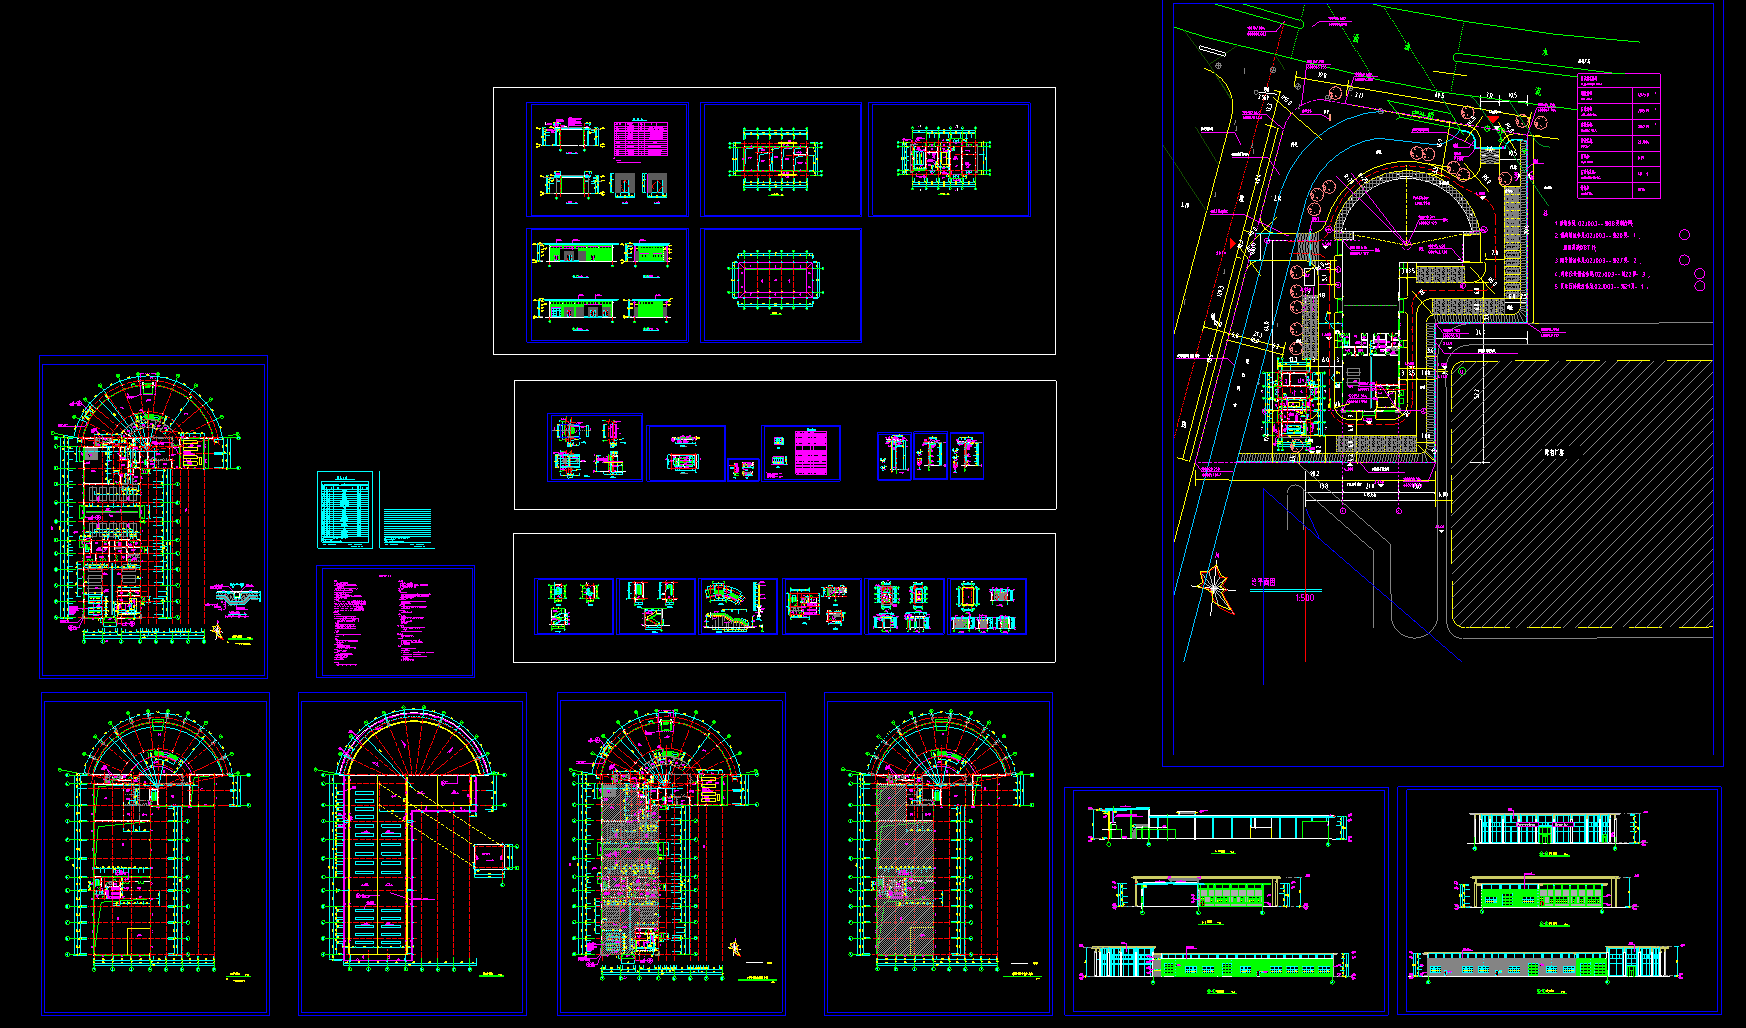
Task: Click the cyan ruled-lines sheet beside the drawing list
Action: 407,510
